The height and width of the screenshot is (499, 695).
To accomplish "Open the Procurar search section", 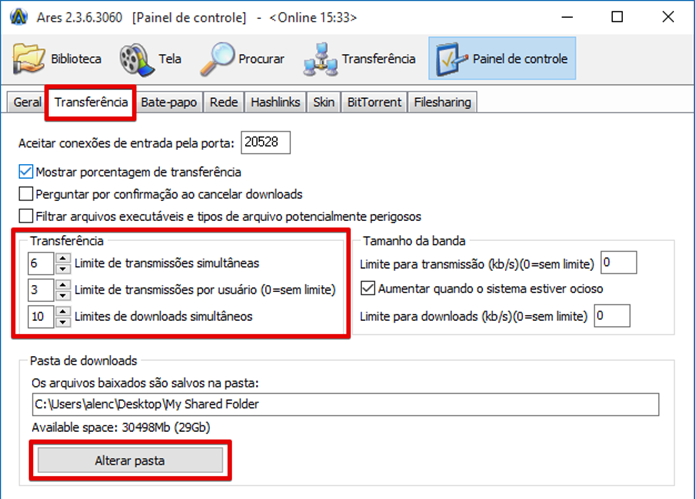I will coord(242,58).
